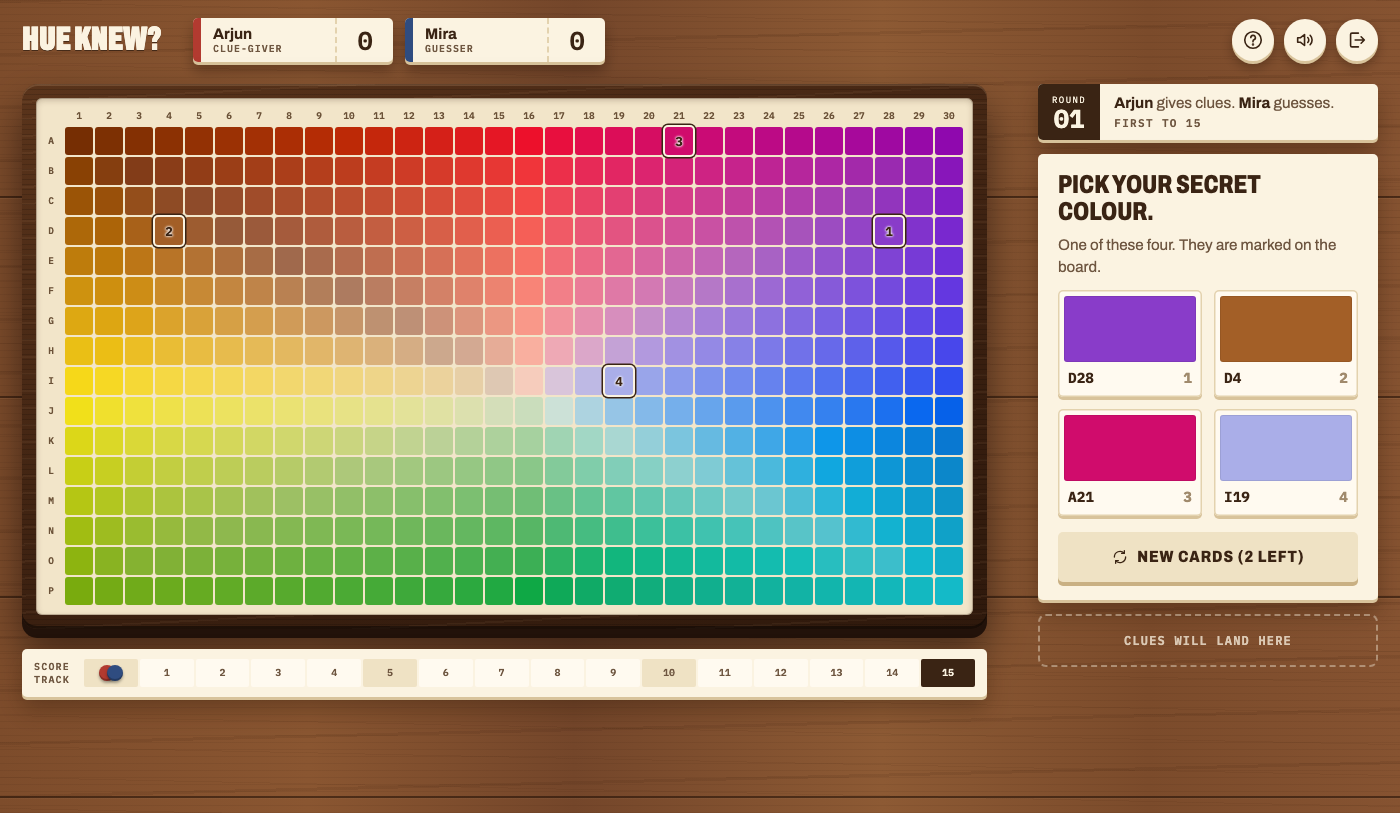Click board cell marked 2 at D4
This screenshot has height=813, width=1400.
(x=169, y=231)
